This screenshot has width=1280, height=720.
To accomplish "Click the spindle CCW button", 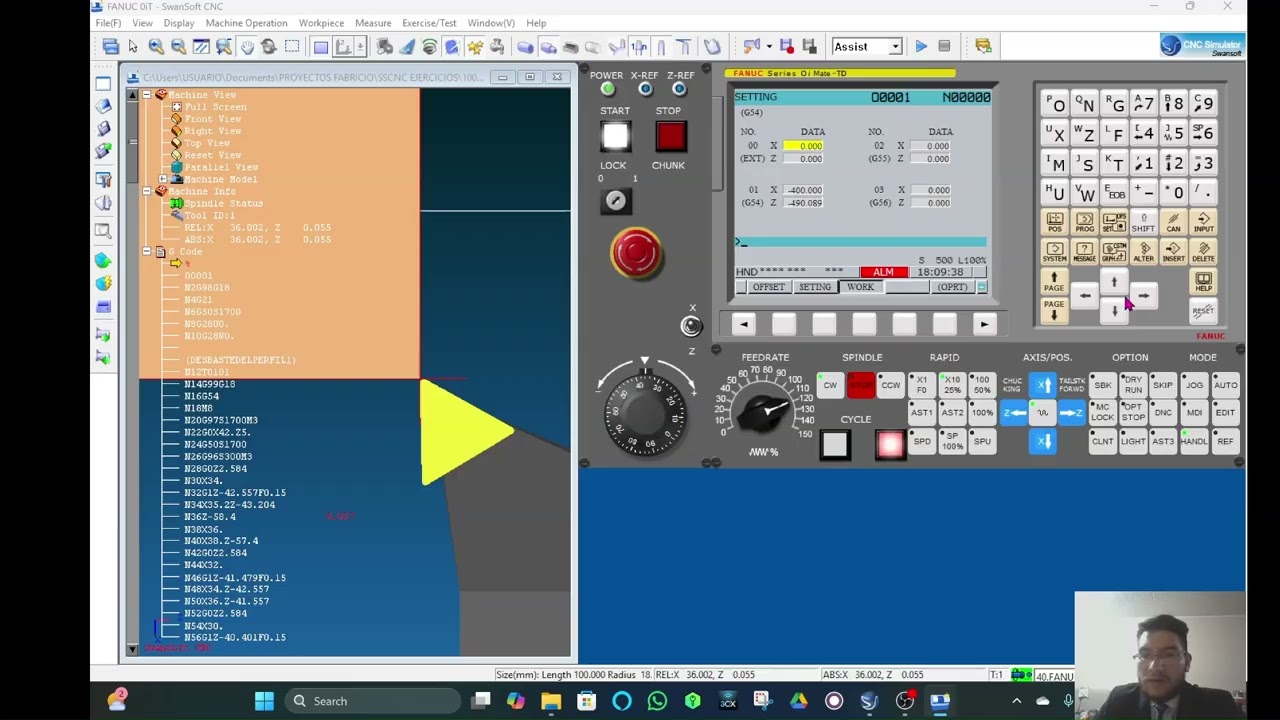I will click(x=890, y=385).
